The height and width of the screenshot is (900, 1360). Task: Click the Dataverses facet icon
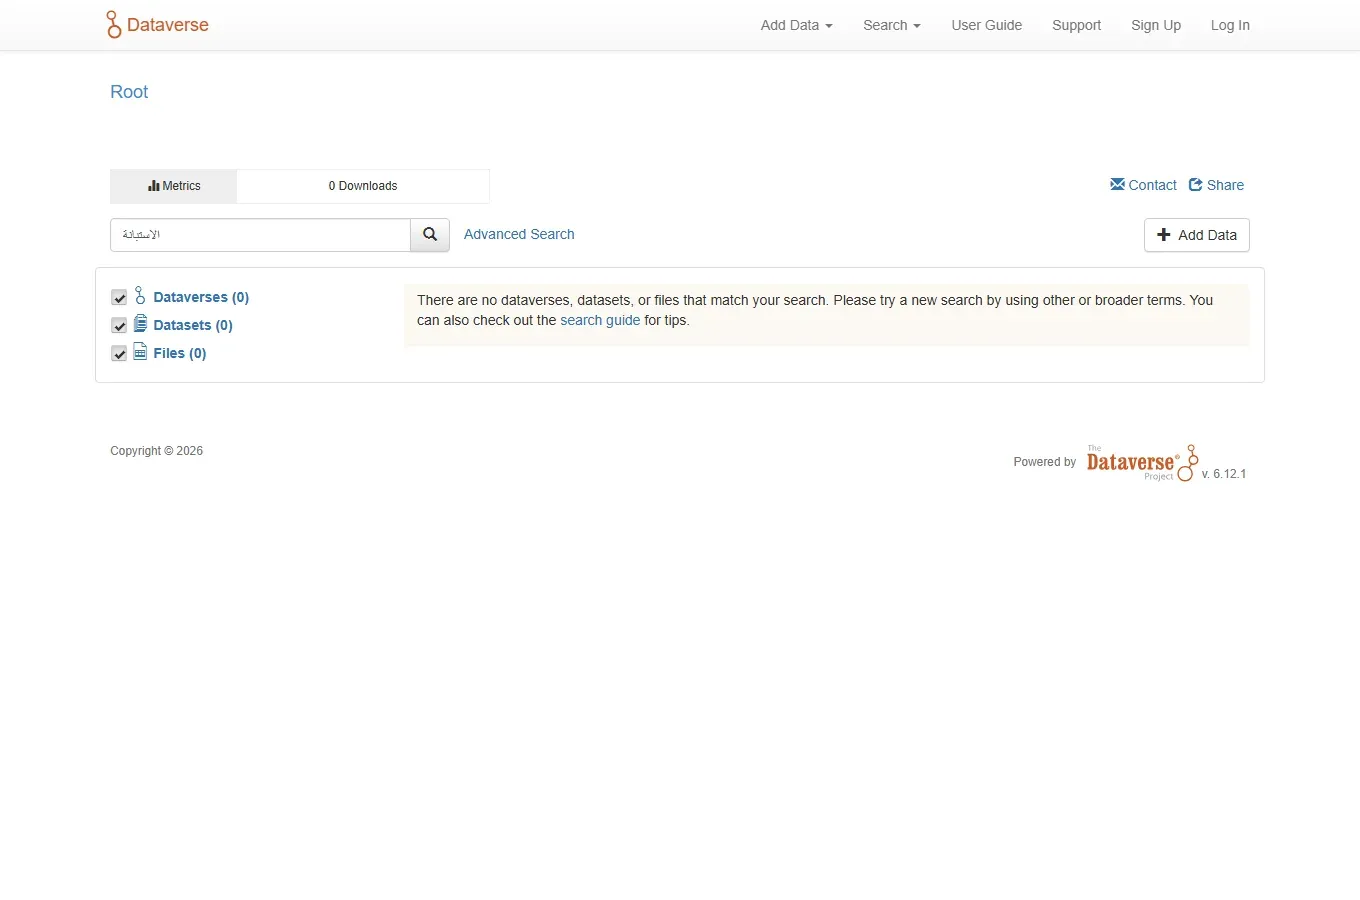tap(140, 296)
